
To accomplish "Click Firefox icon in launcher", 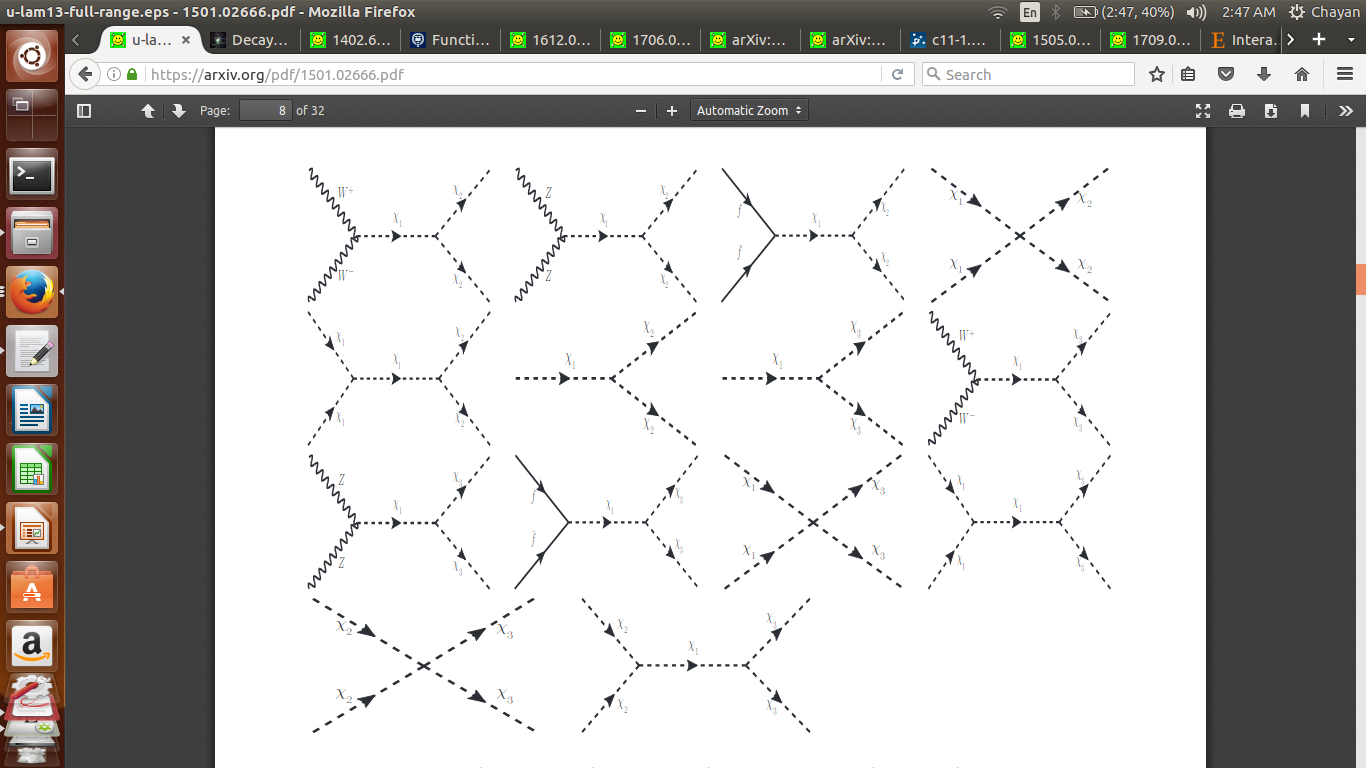I will (32, 292).
